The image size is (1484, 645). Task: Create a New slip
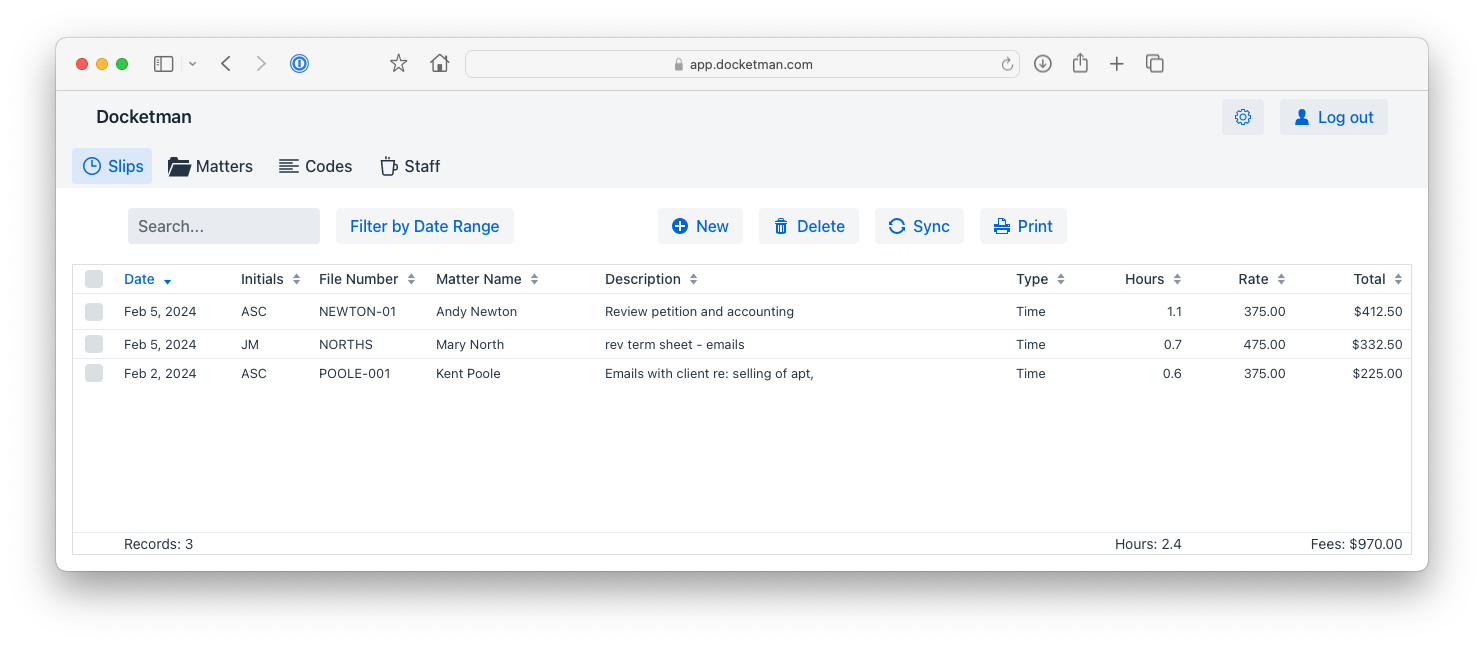pyautogui.click(x=700, y=226)
